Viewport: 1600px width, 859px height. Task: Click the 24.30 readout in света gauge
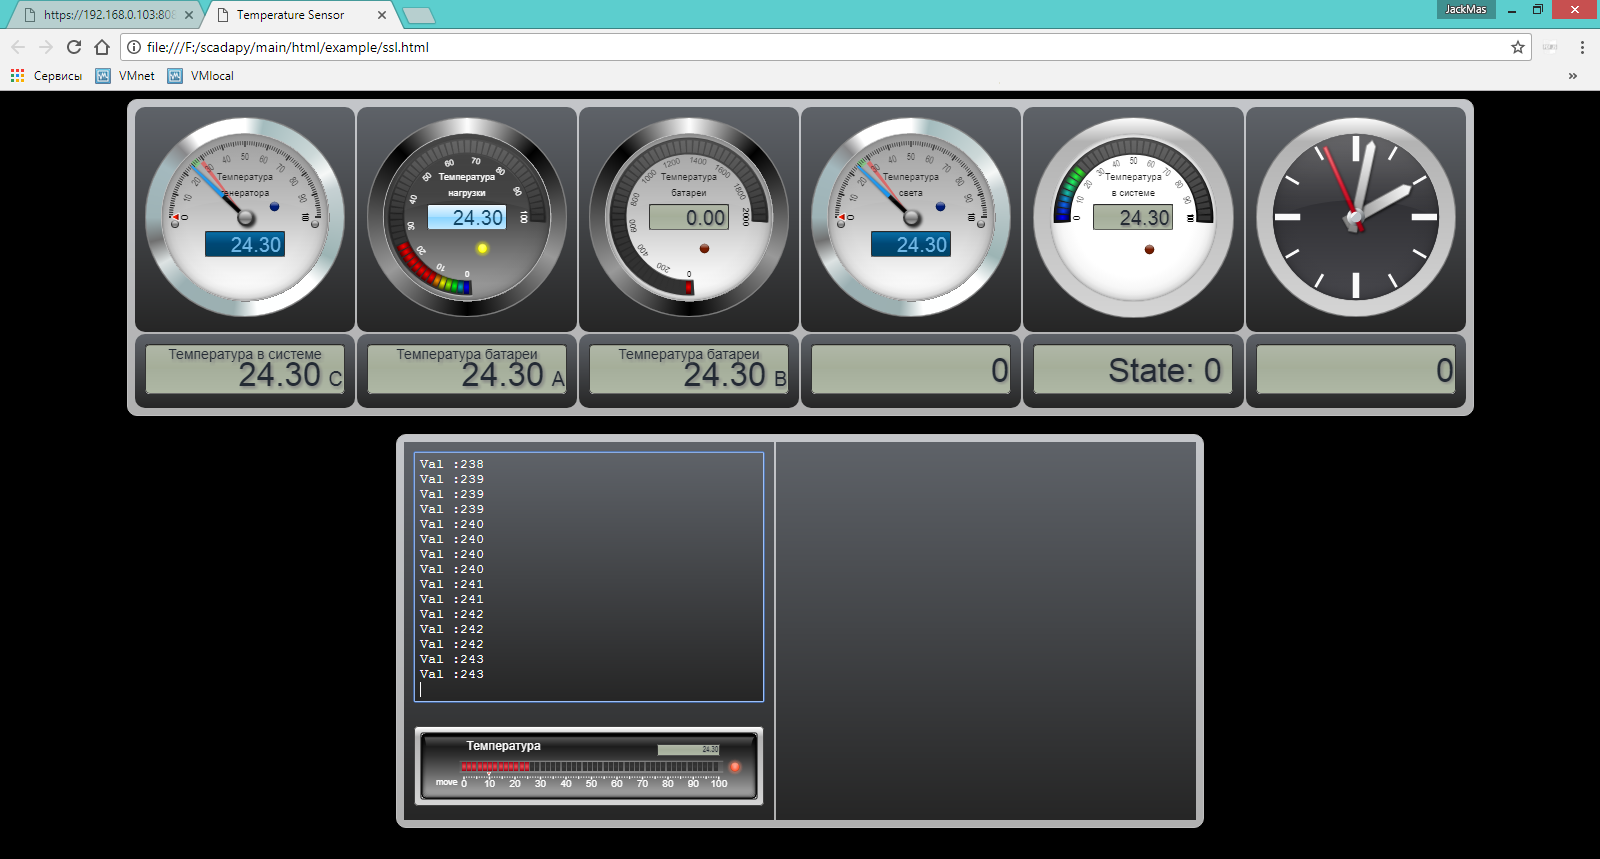(x=911, y=244)
